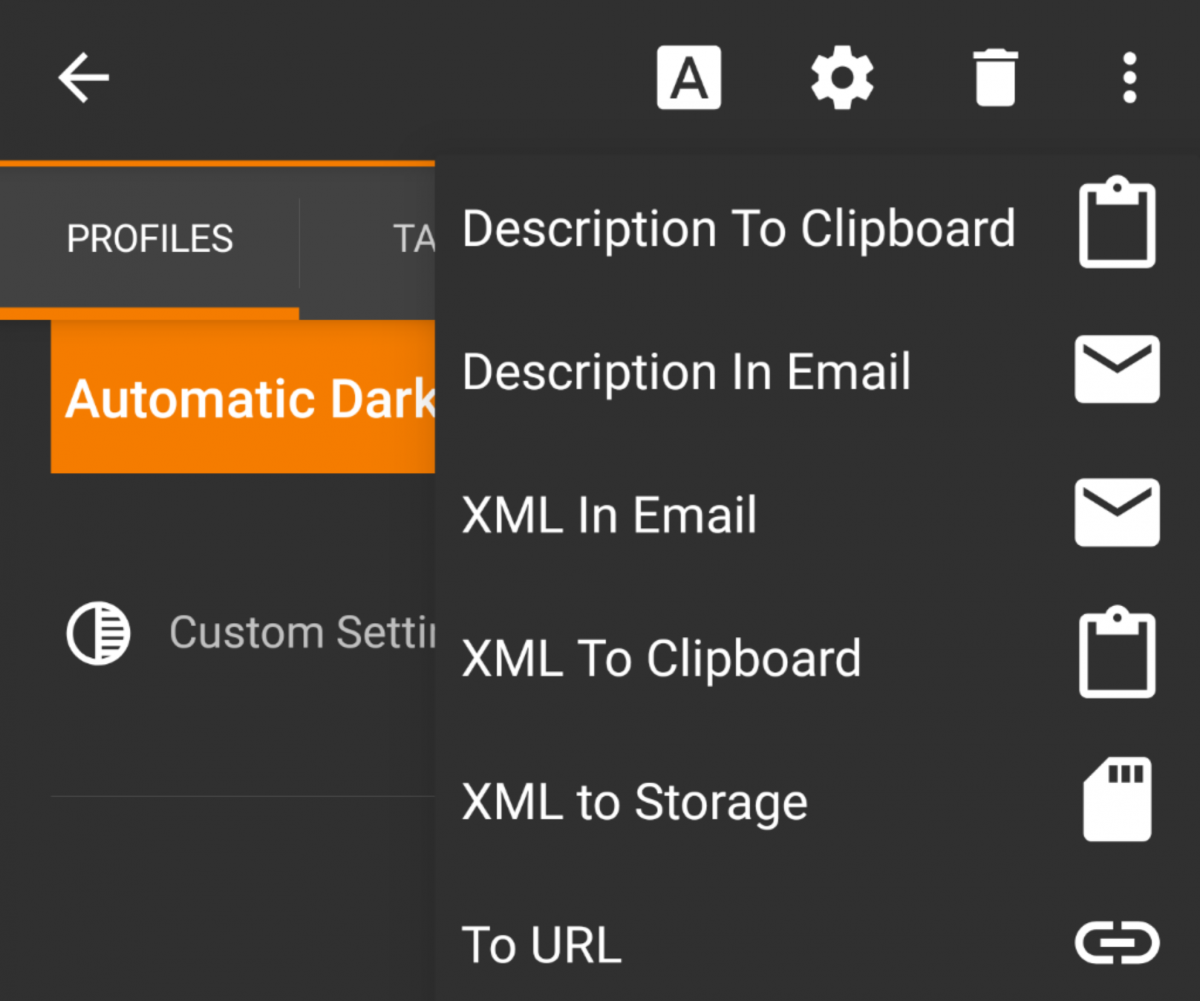The height and width of the screenshot is (1001, 1200).
Task: Click the link icon next to To URL
Action: (1117, 941)
